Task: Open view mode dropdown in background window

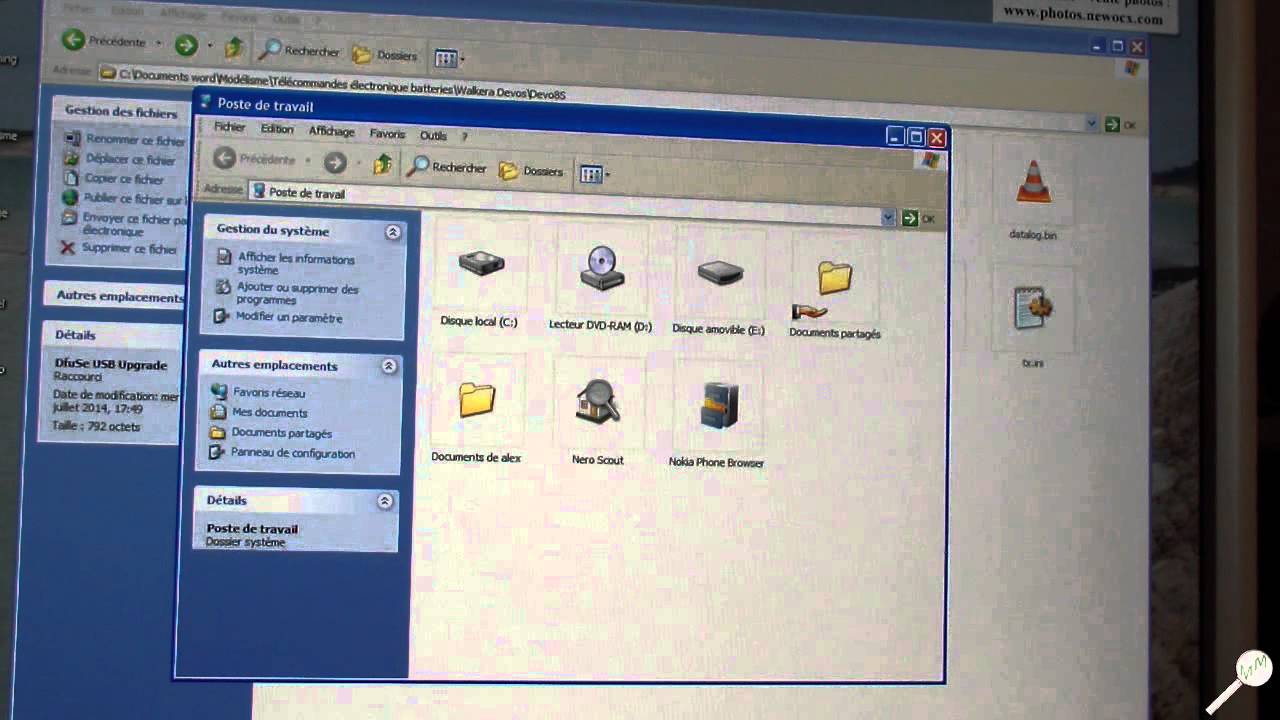Action: click(x=449, y=58)
